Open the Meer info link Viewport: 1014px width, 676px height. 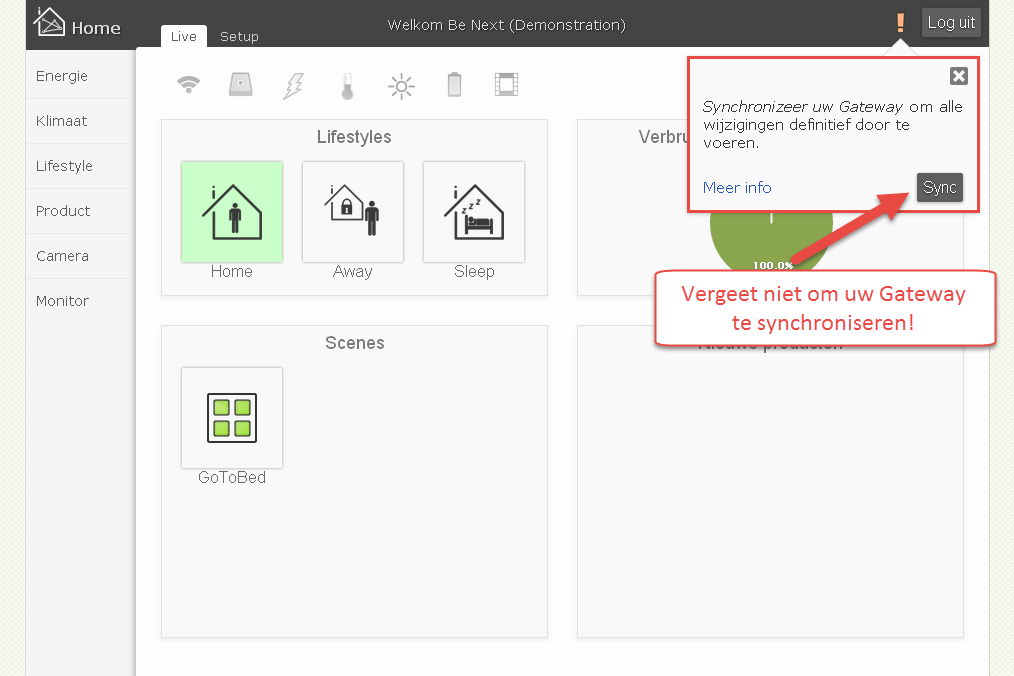point(737,188)
